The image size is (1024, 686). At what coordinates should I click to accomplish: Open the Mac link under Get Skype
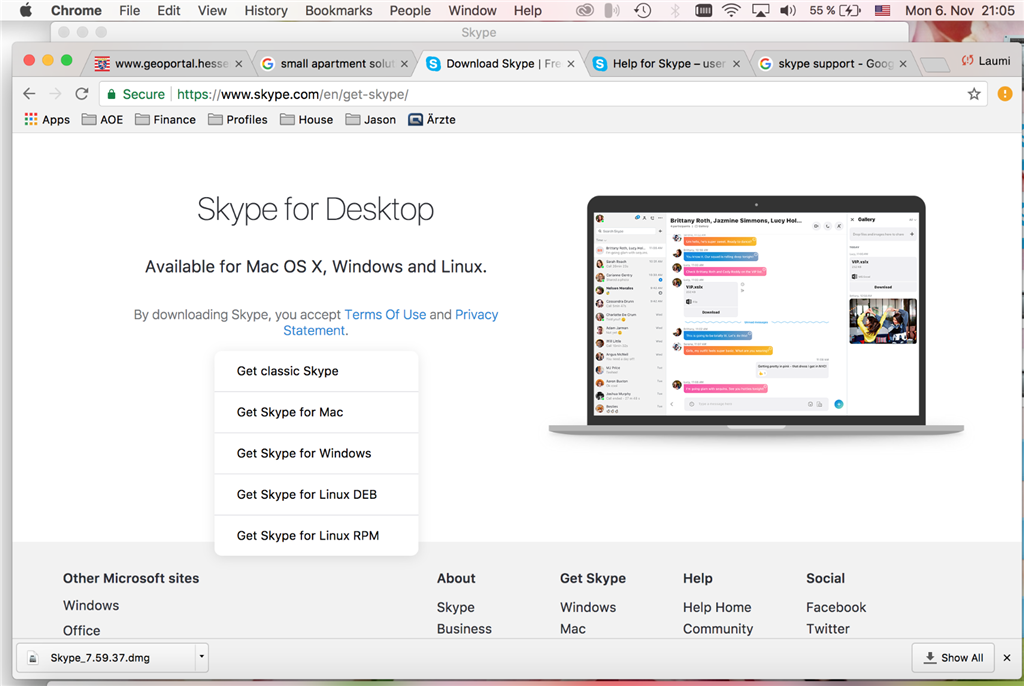coord(573,629)
